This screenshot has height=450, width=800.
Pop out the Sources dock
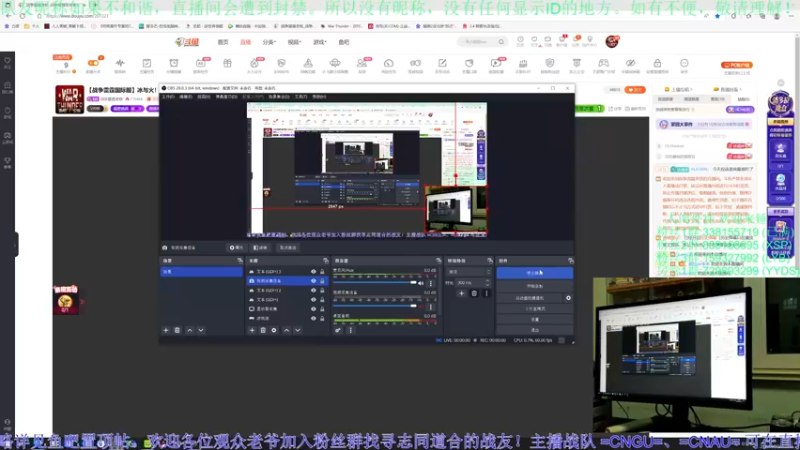(x=326, y=261)
